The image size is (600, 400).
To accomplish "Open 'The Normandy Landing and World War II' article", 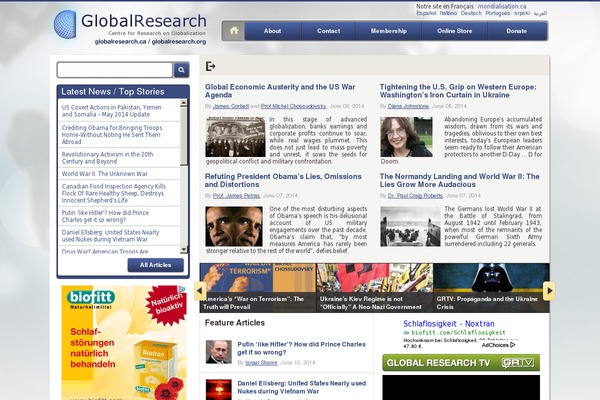I will pos(459,180).
